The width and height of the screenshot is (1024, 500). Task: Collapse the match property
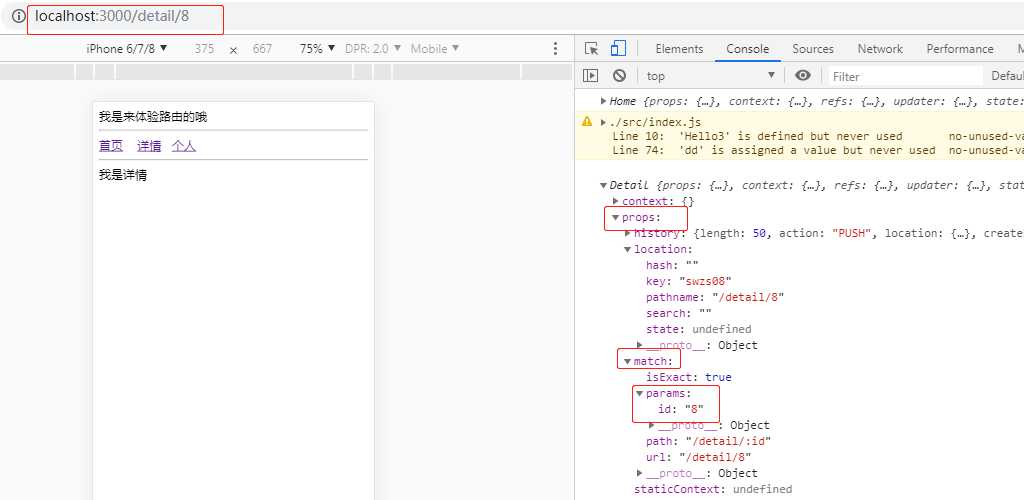coord(628,361)
